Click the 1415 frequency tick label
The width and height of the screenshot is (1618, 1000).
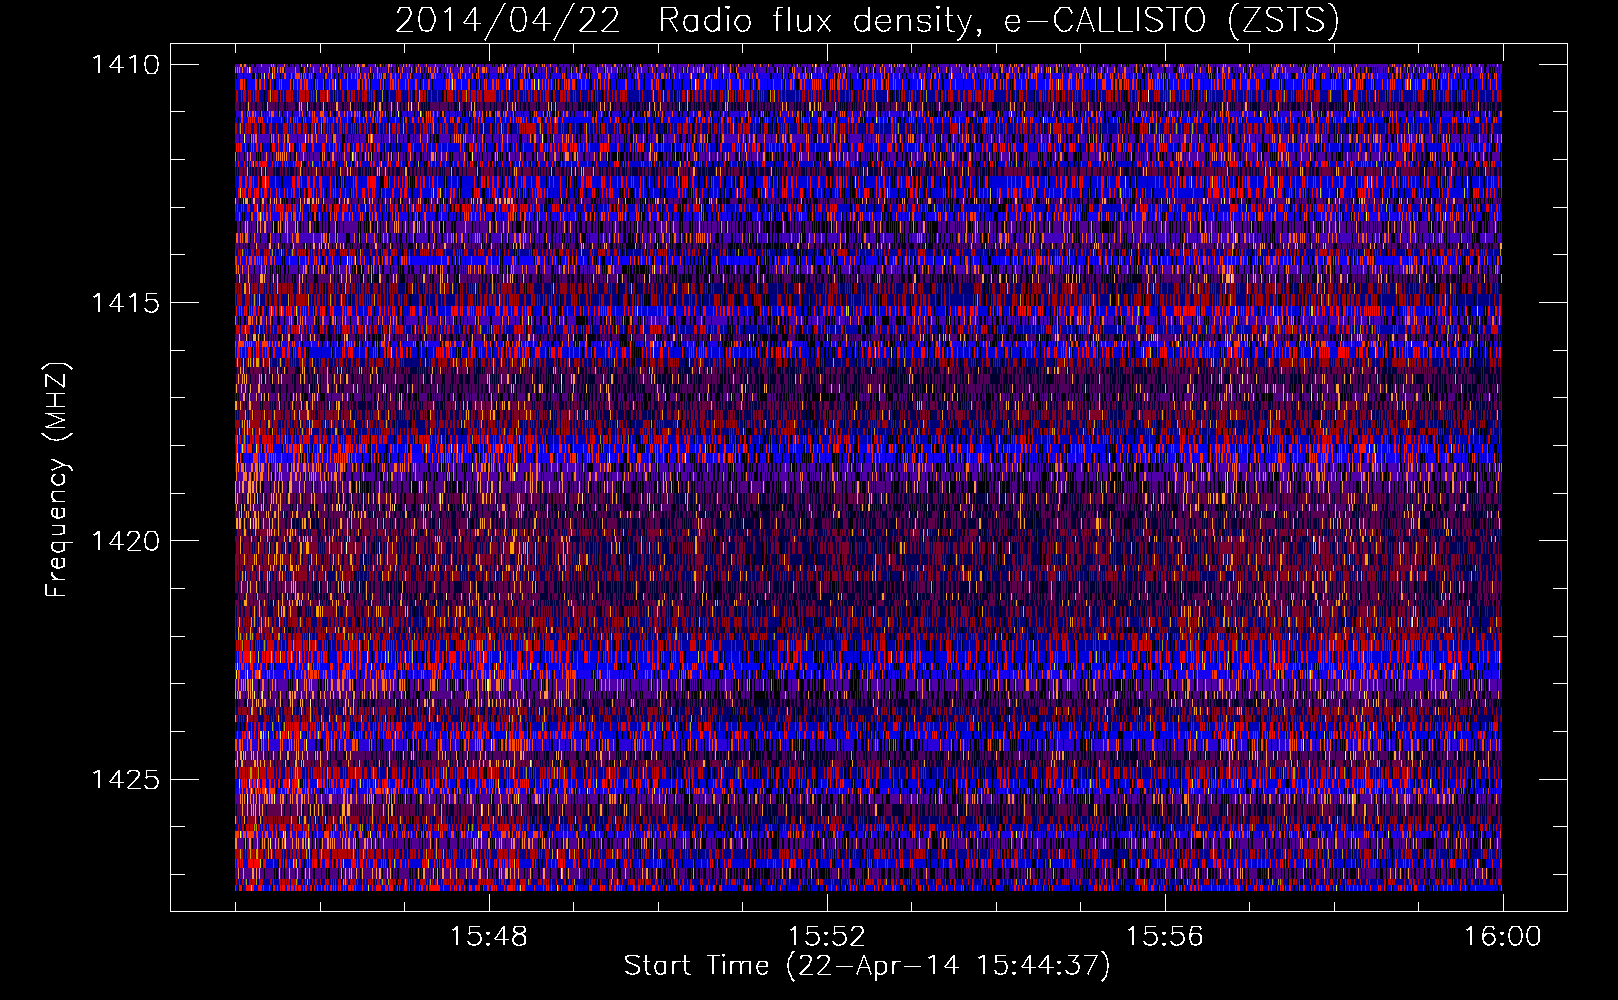(x=125, y=303)
